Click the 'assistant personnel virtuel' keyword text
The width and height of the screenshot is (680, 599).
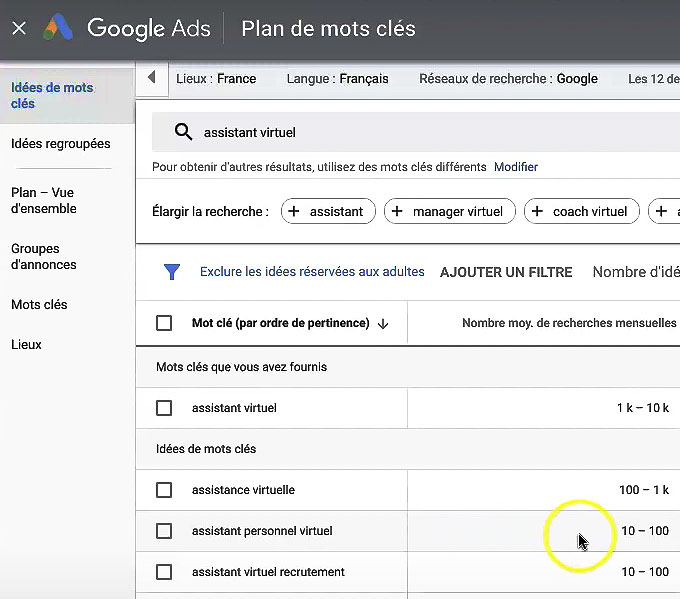[x=262, y=531]
